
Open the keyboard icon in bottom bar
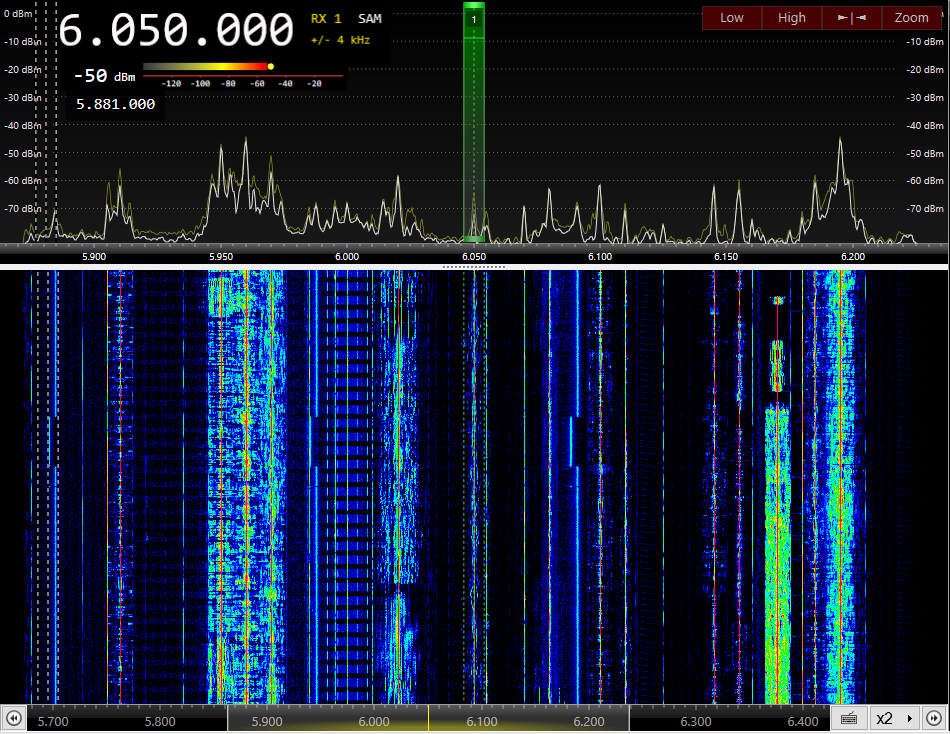tap(848, 718)
